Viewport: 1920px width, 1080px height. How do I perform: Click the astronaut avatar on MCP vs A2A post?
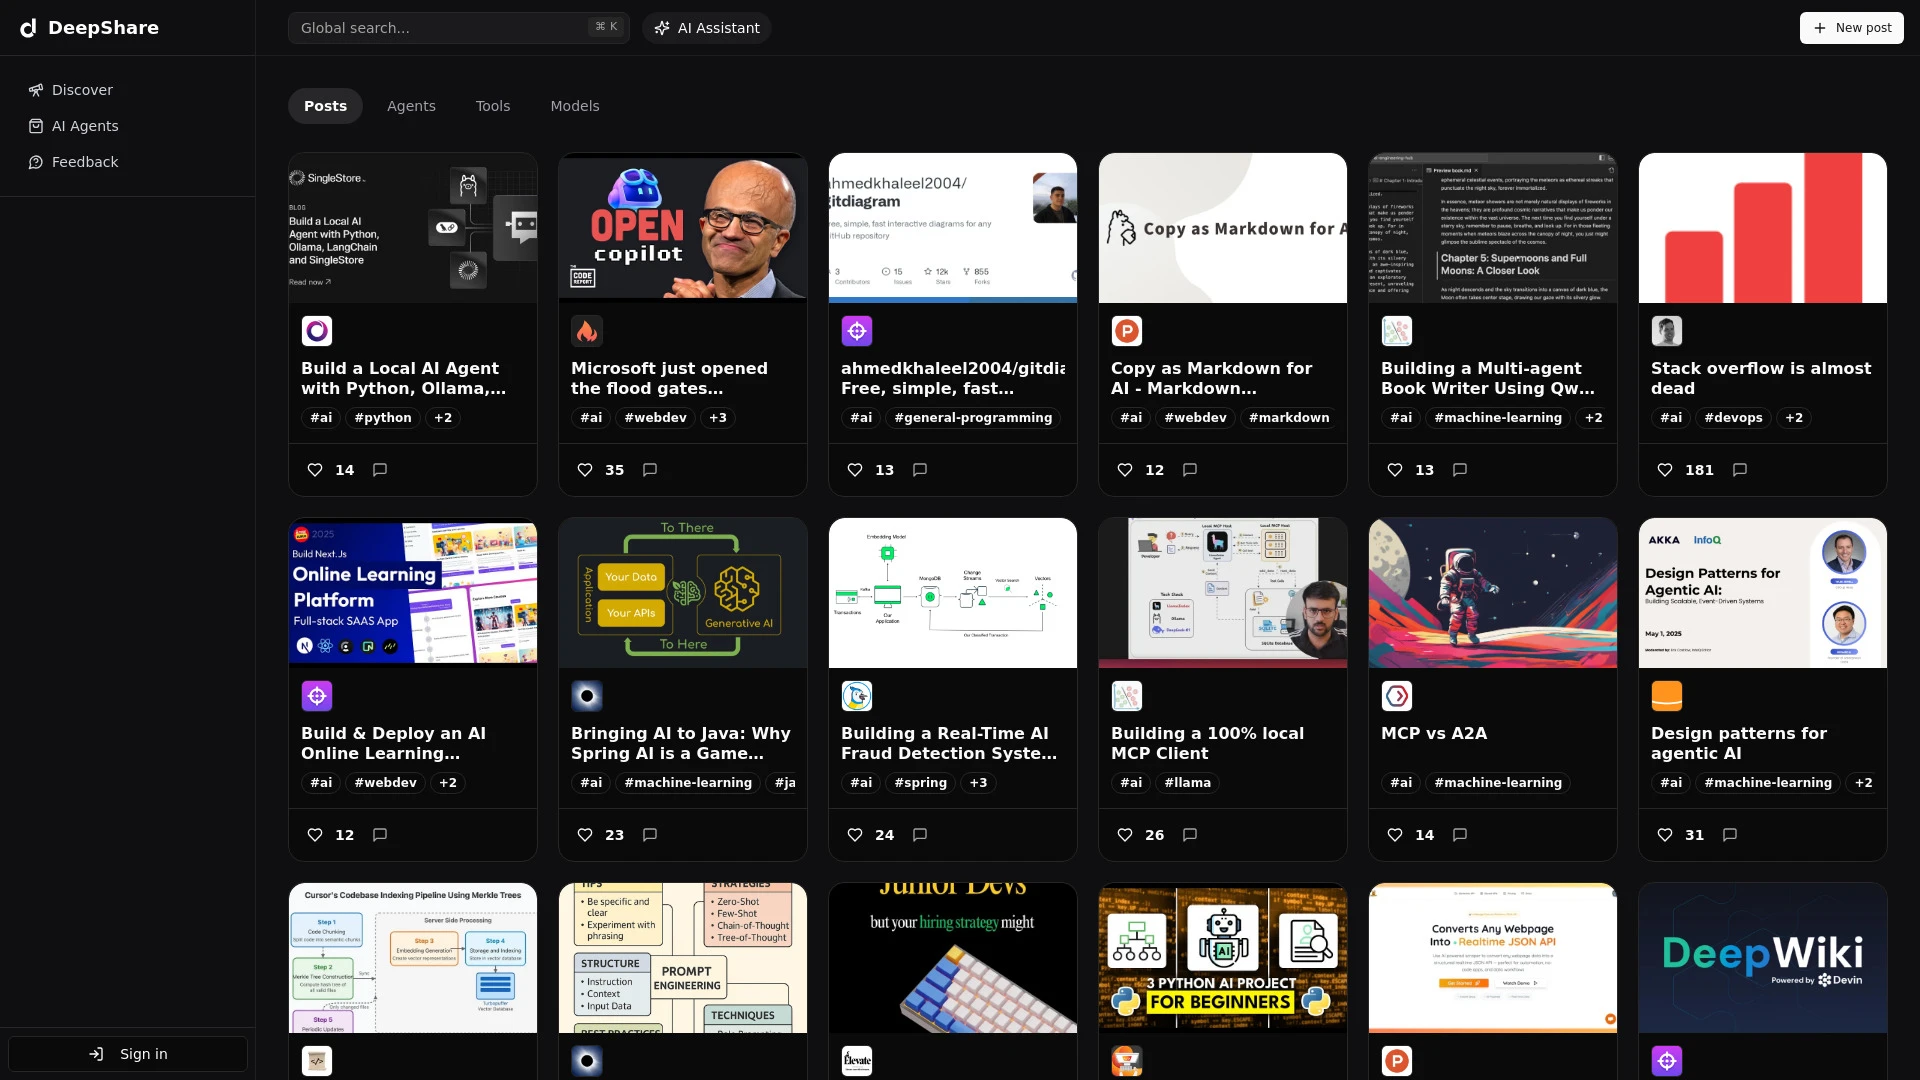1396,696
